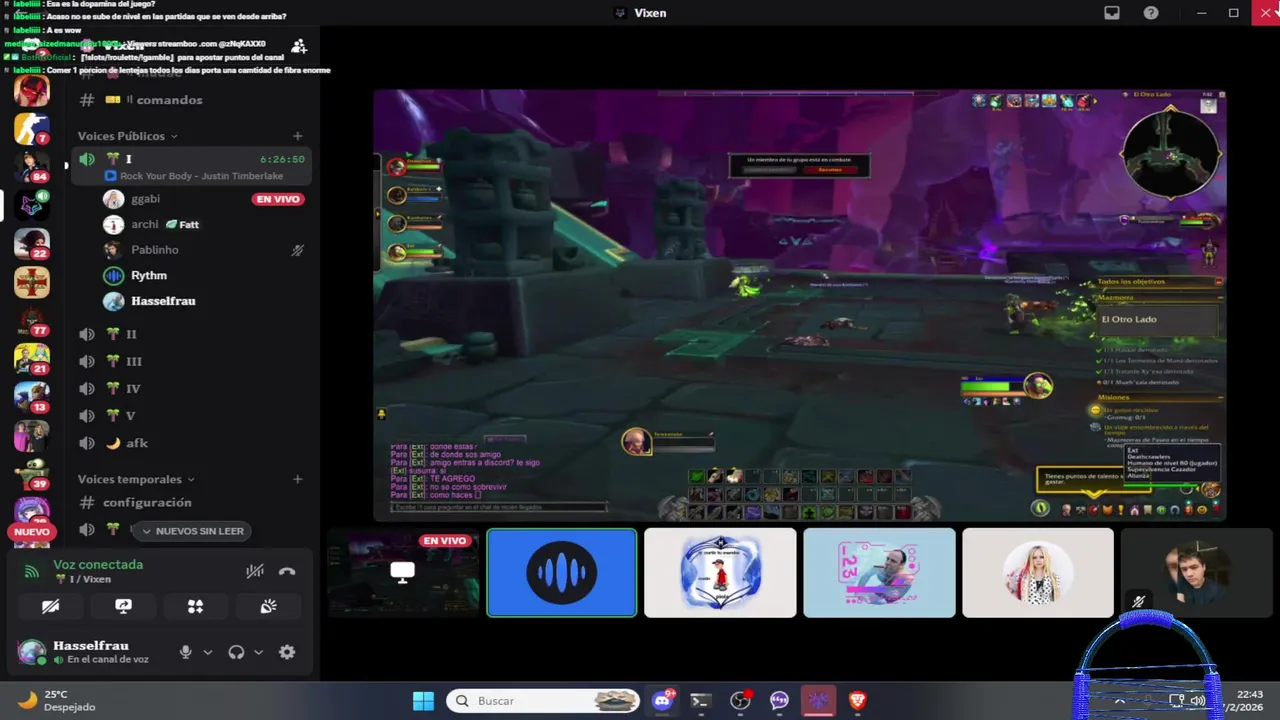Open the server icon with 77 badge
Image resolution: width=1280 pixels, height=720 pixels.
tap(32, 320)
